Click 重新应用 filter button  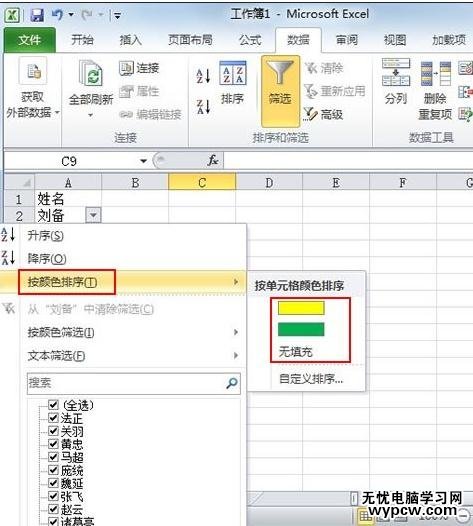tap(335, 91)
